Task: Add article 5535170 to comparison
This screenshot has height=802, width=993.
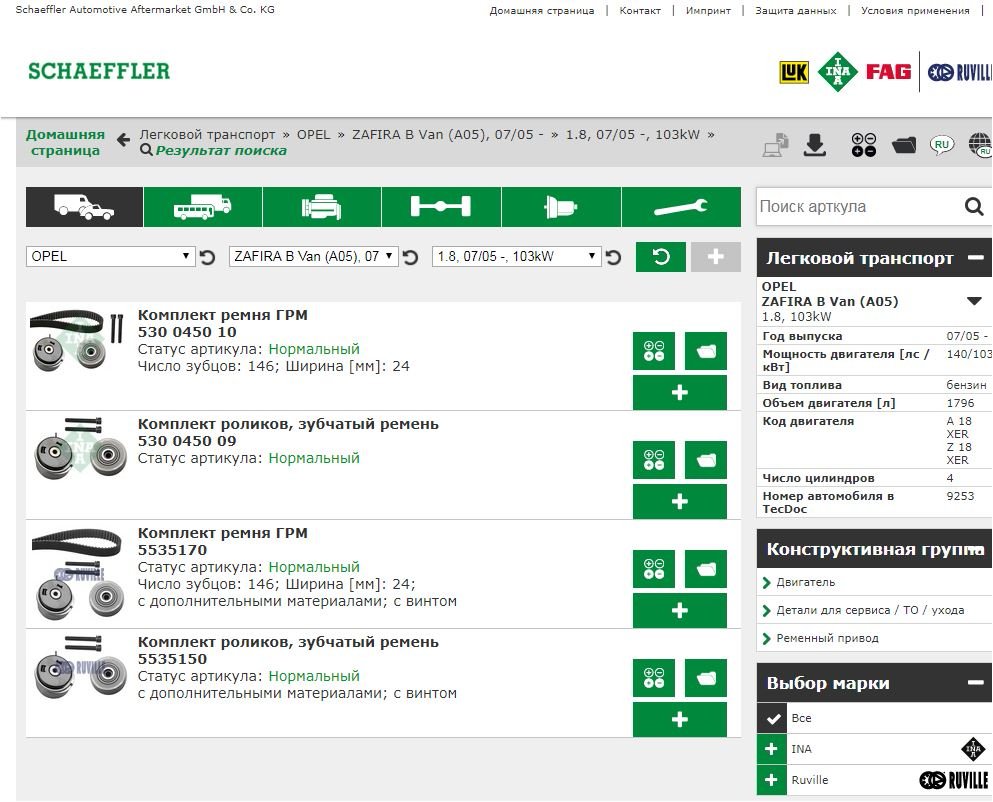Action: click(x=654, y=569)
